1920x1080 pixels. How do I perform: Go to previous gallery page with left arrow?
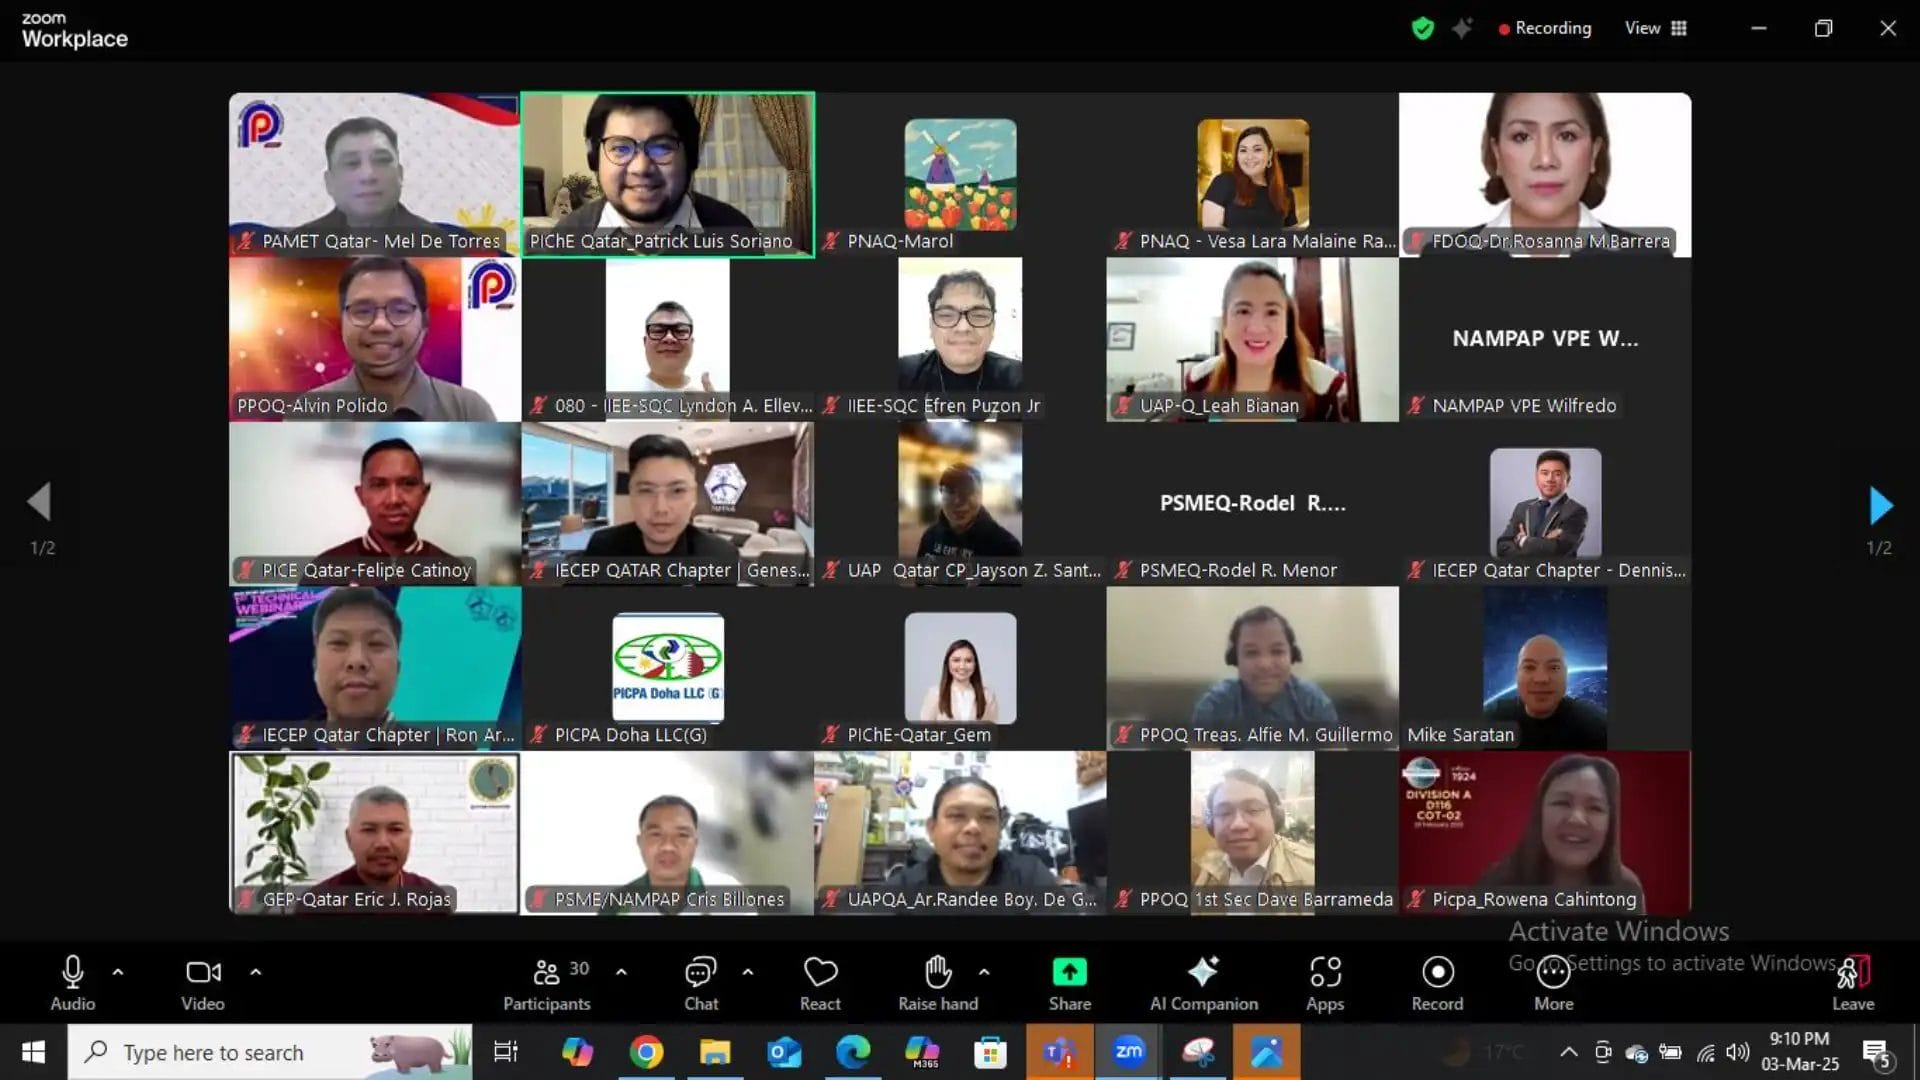[39, 502]
